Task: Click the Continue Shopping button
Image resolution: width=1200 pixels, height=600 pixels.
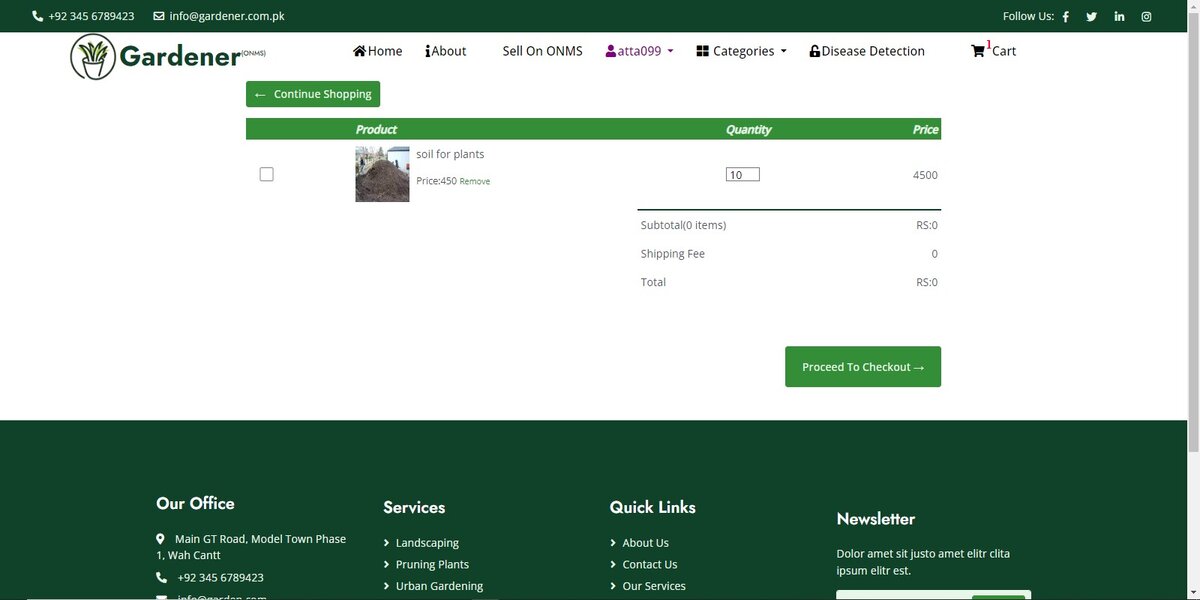Action: pyautogui.click(x=313, y=93)
